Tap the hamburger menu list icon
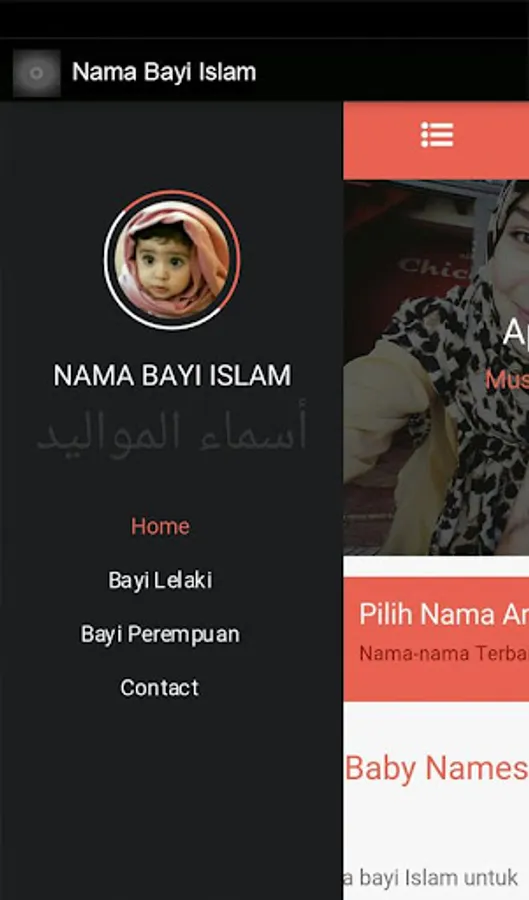Viewport: 529px width, 900px height. [437, 135]
